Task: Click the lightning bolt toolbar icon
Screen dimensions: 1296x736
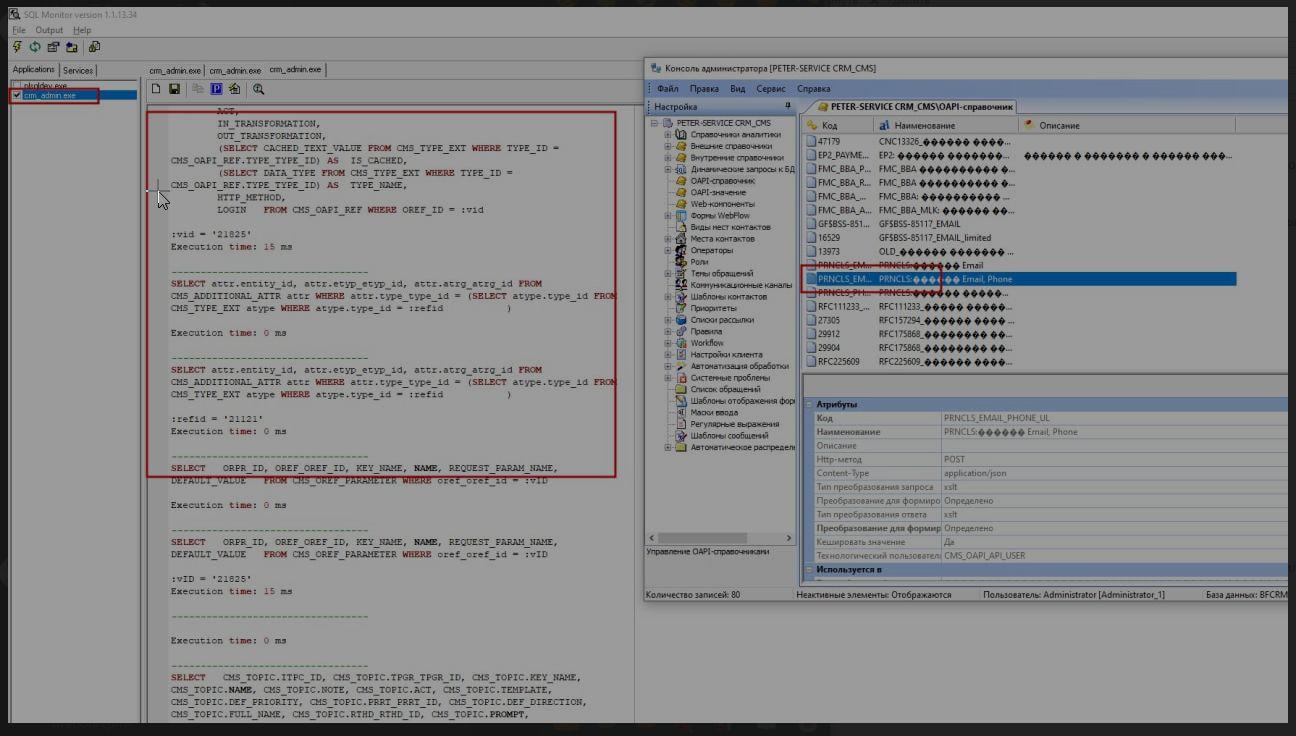Action: click(17, 46)
